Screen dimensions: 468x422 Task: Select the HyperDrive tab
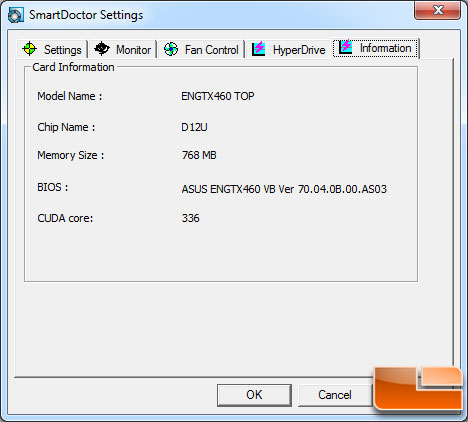tap(289, 49)
